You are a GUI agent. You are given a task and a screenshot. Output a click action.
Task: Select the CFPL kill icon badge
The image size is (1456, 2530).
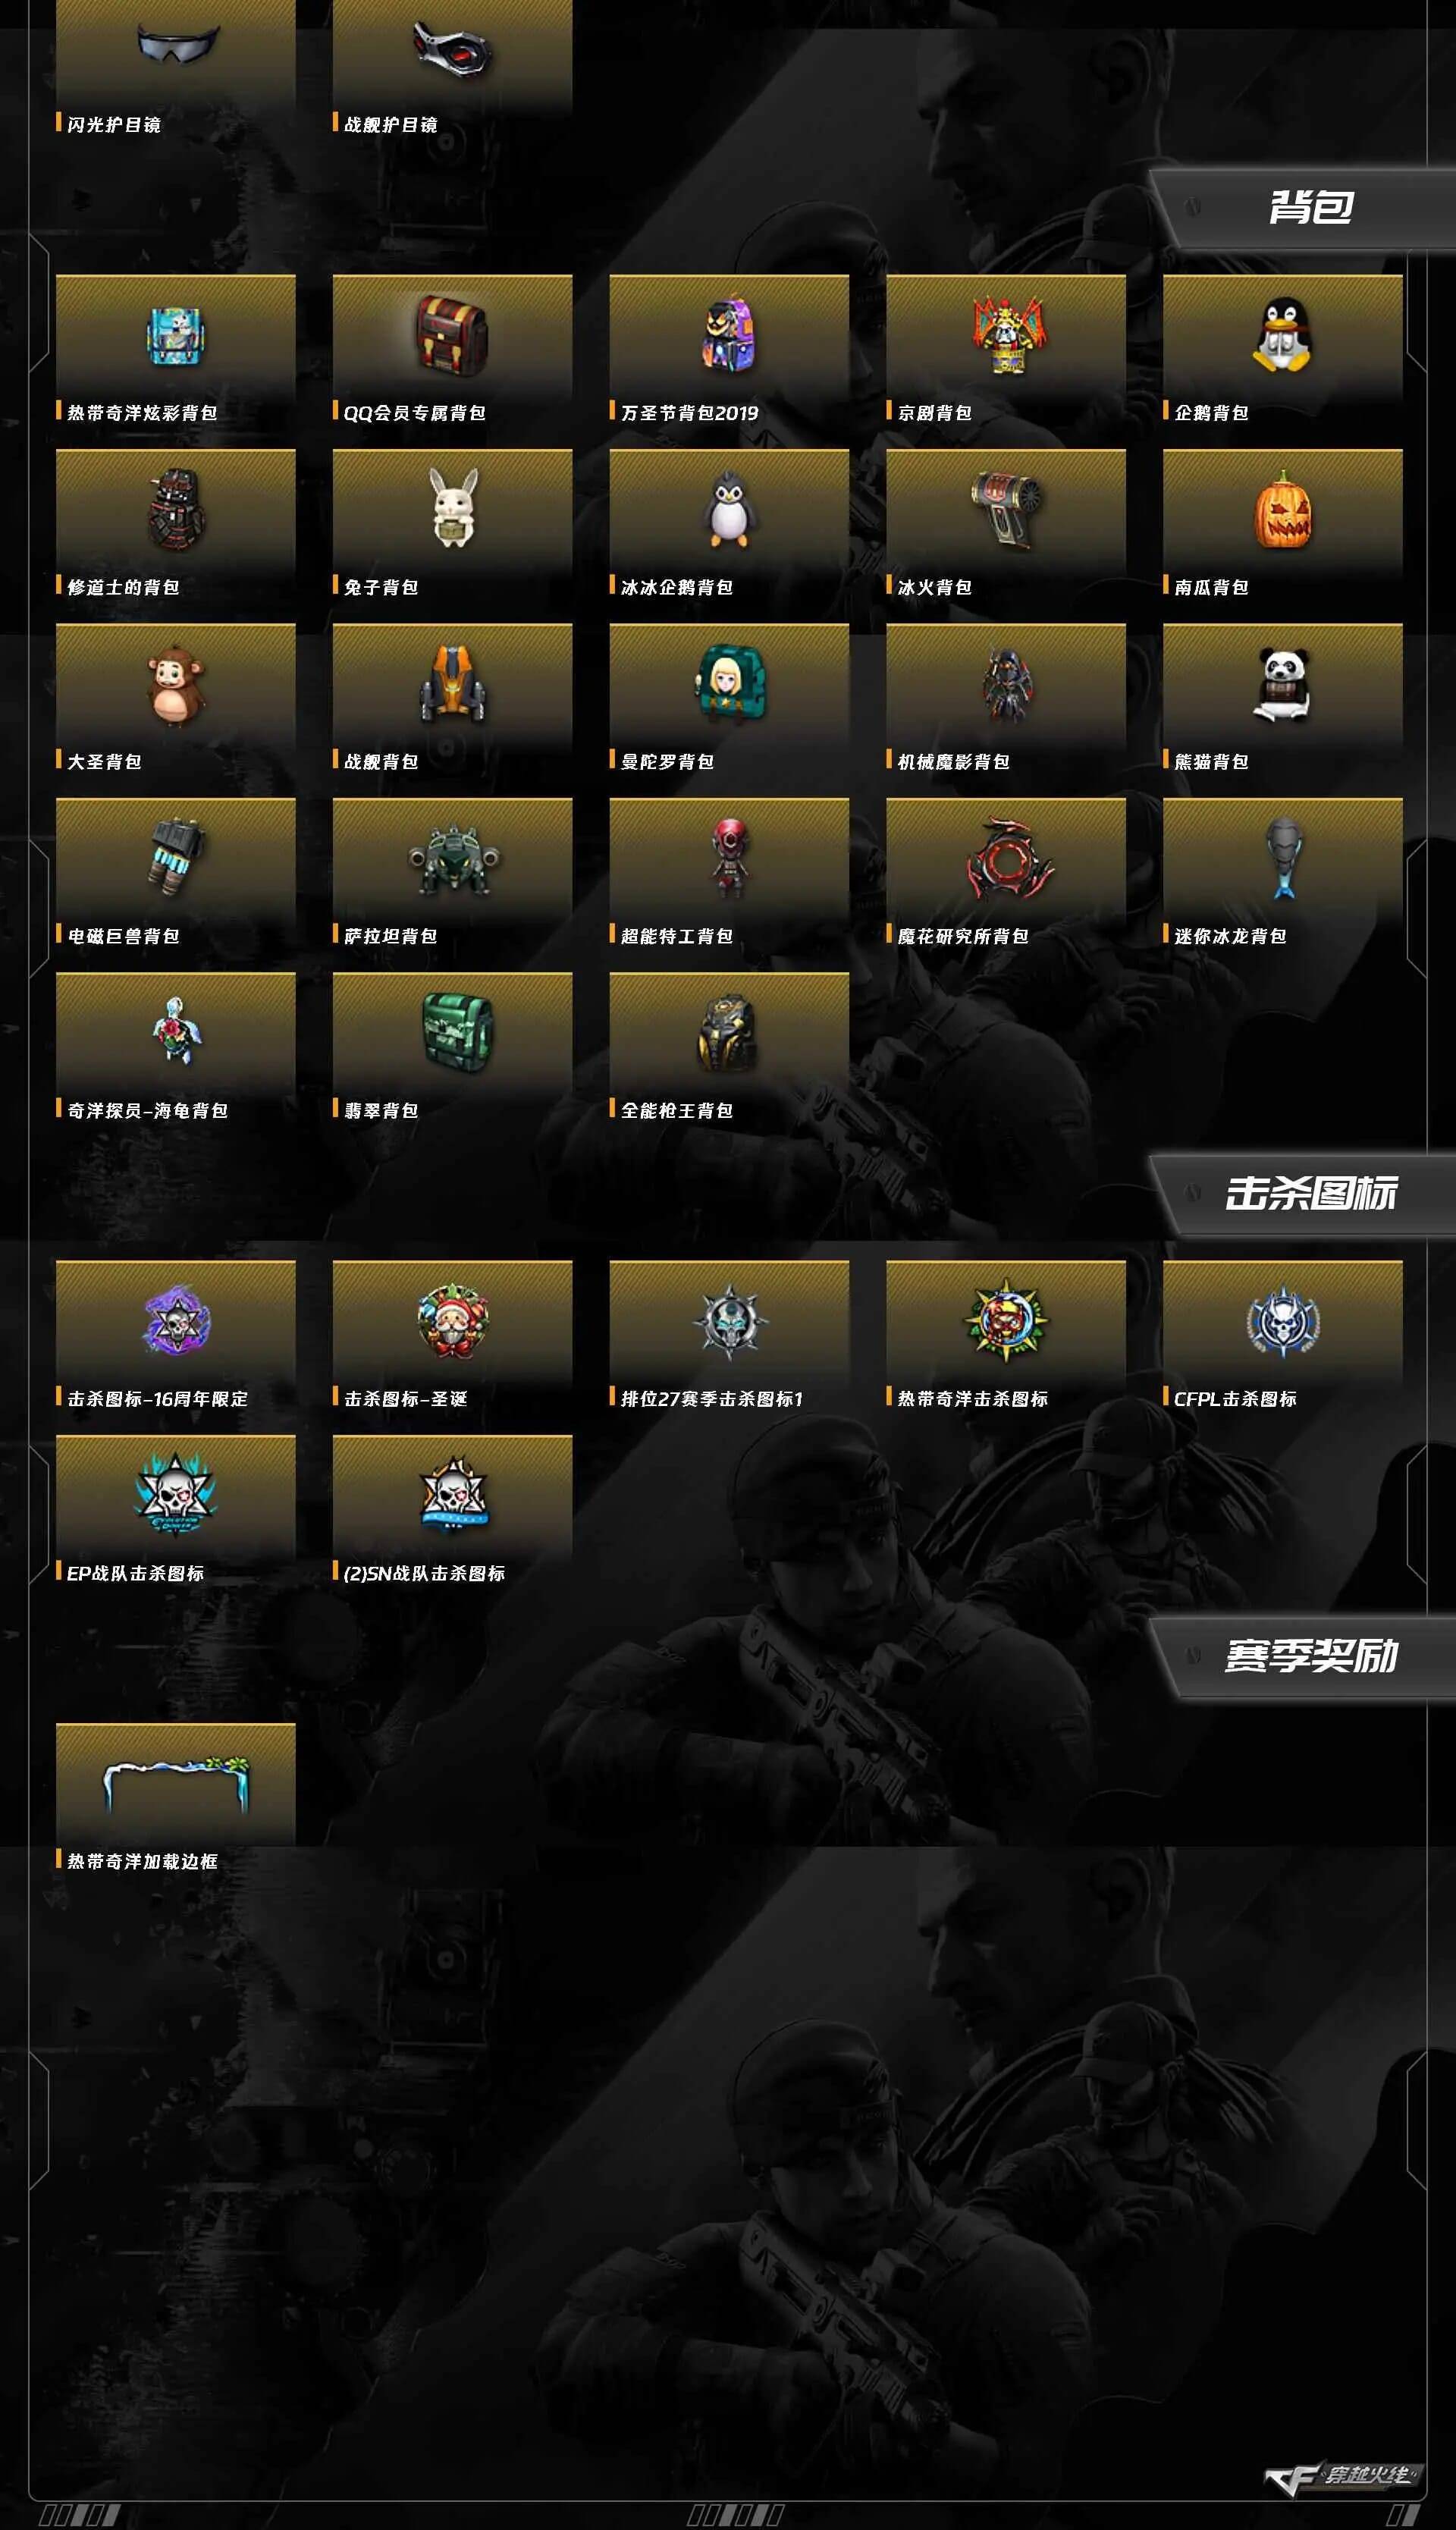pyautogui.click(x=1282, y=1322)
